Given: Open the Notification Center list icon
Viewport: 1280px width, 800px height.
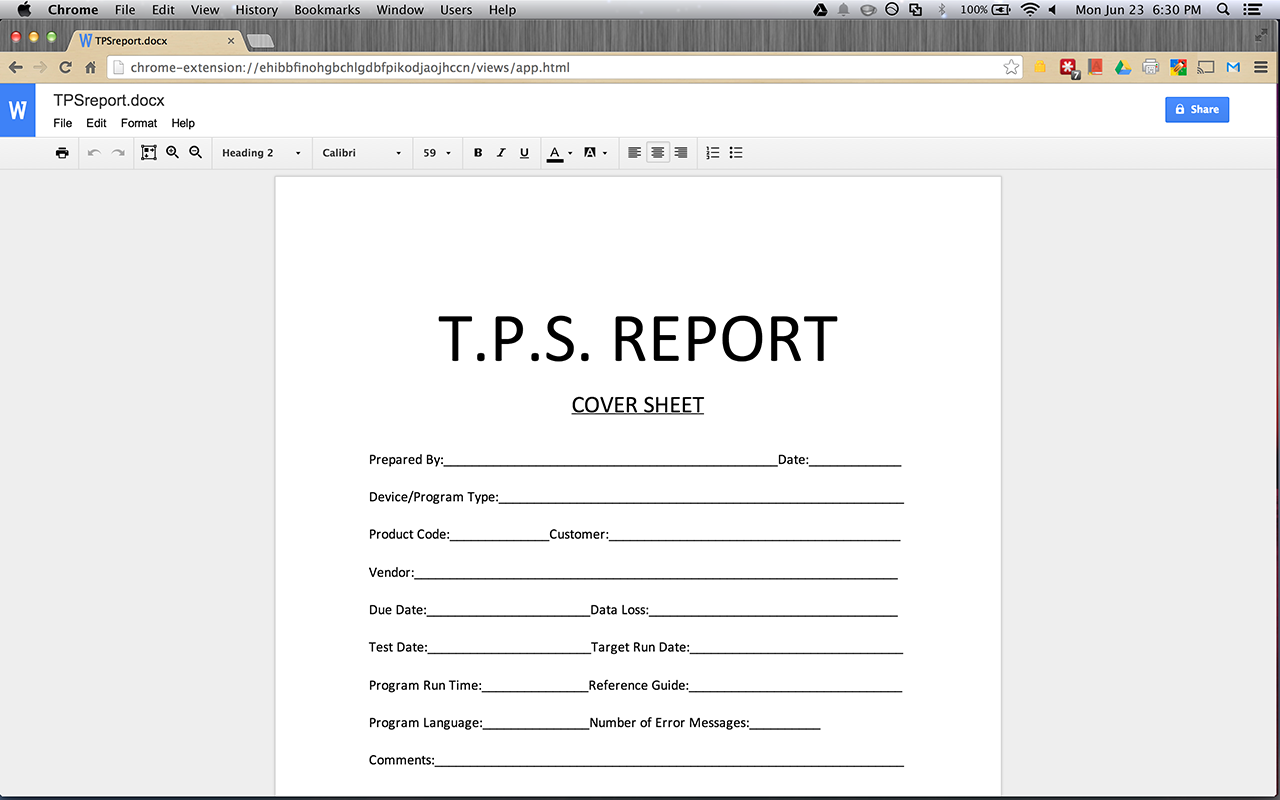Looking at the screenshot, I should [x=1252, y=10].
